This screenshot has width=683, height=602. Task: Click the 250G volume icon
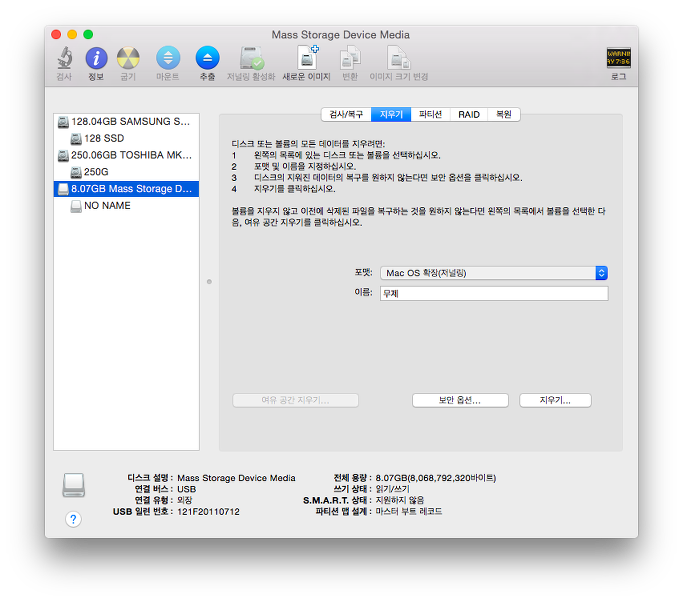pyautogui.click(x=76, y=172)
